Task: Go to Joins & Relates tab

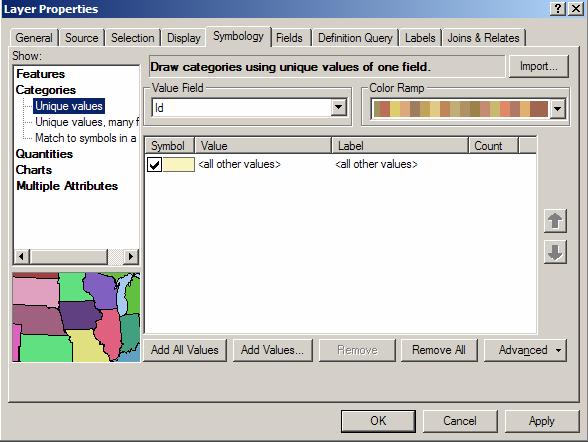Action: pos(483,38)
